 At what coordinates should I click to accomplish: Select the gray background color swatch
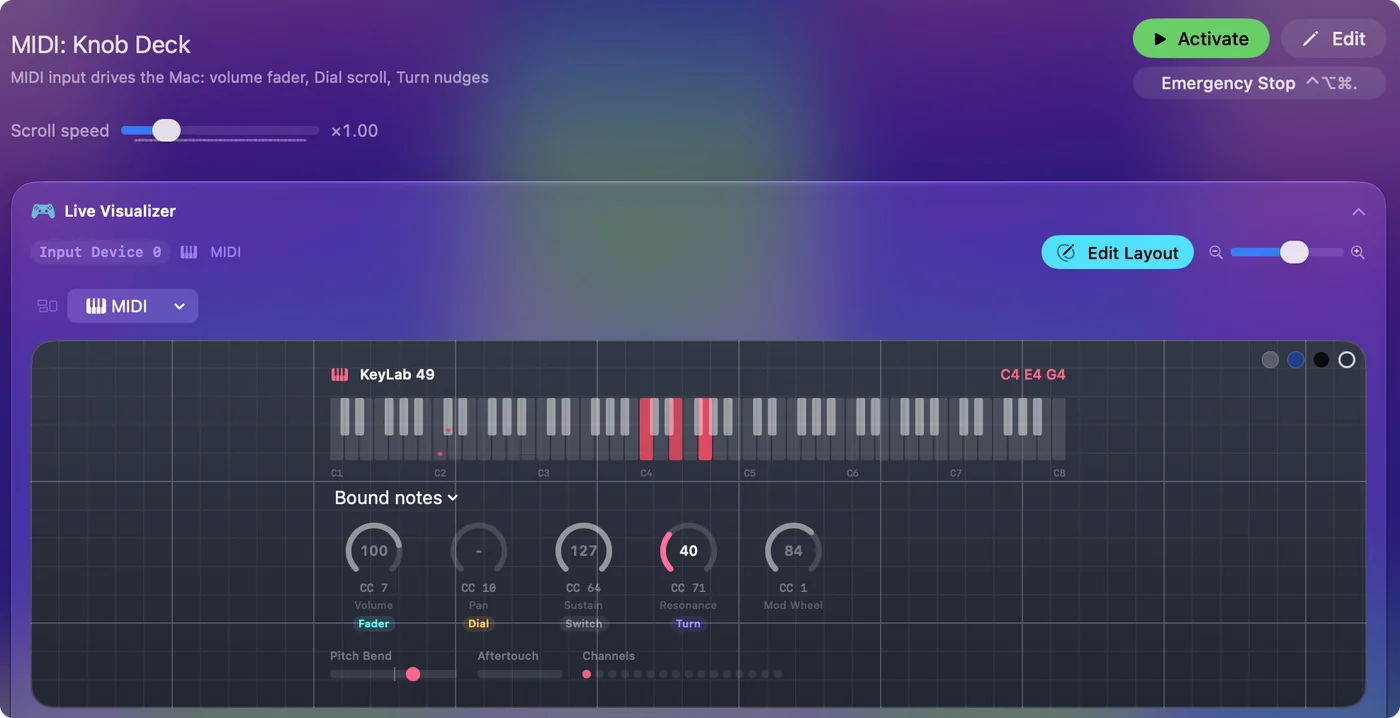(x=1270, y=360)
